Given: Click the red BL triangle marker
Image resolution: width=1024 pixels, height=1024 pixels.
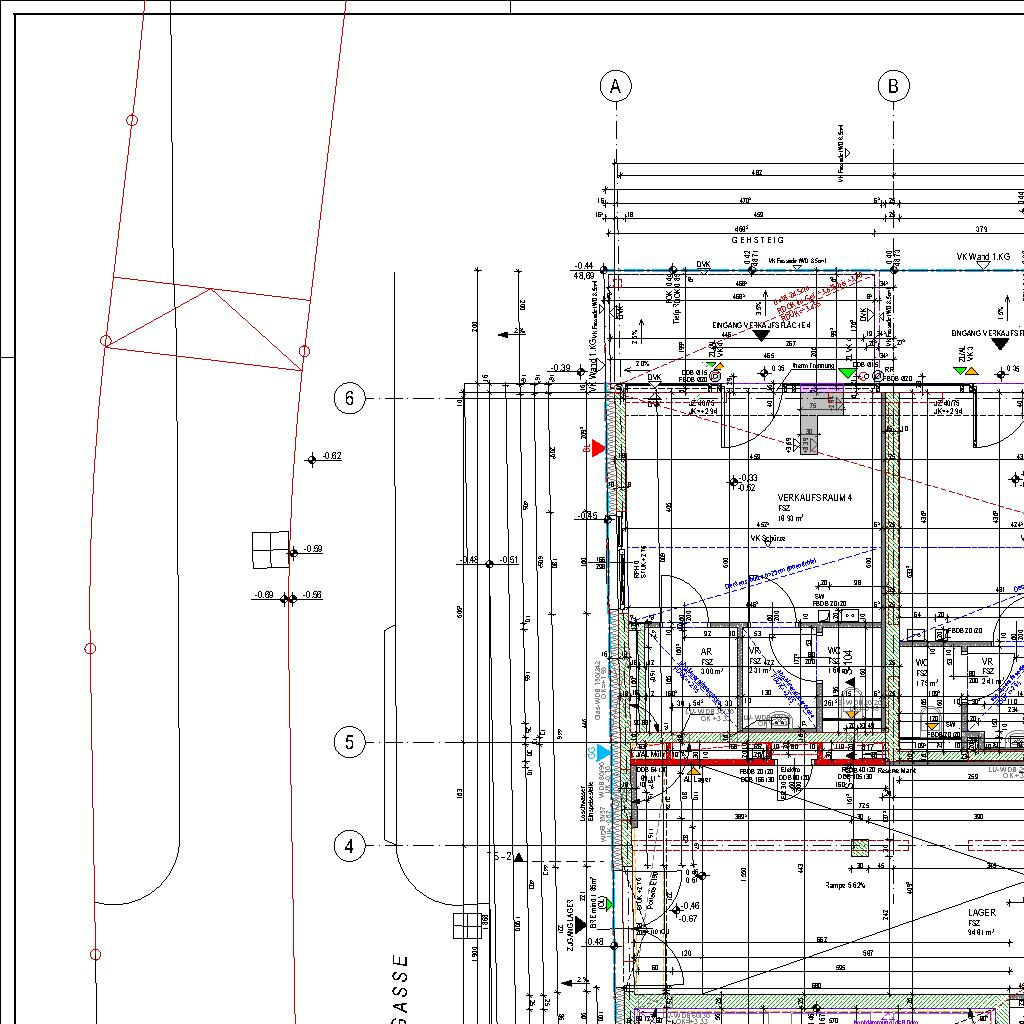Looking at the screenshot, I should click(x=598, y=448).
